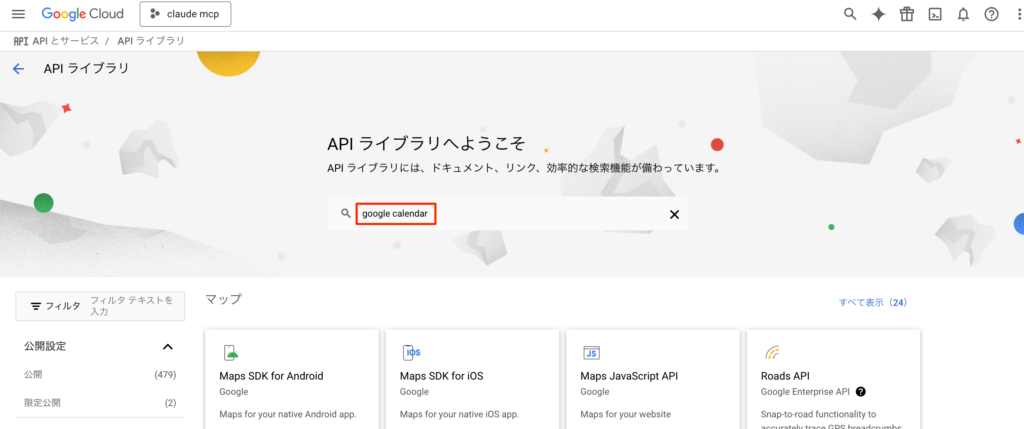The height and width of the screenshot is (429, 1024).
Task: Open the main navigation hamburger menu
Action: pyautogui.click(x=18, y=14)
